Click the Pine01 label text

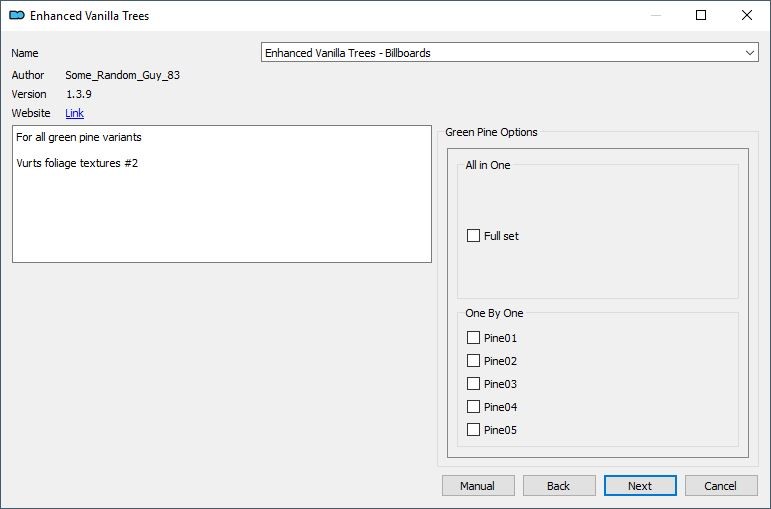click(x=501, y=338)
